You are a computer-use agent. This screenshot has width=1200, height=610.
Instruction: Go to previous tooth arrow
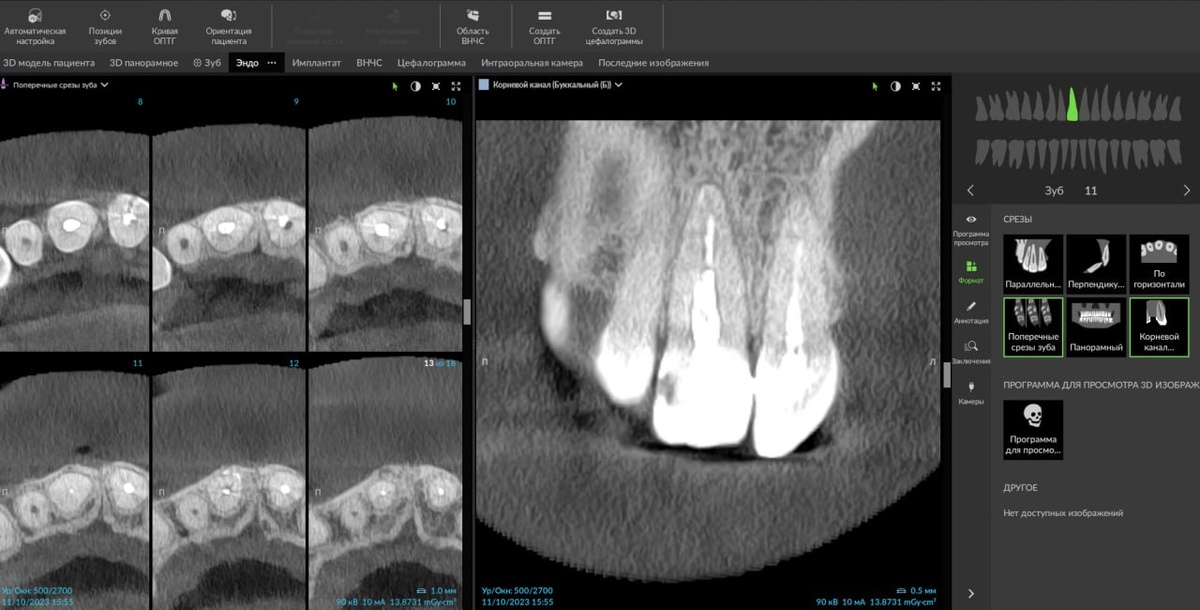(970, 190)
